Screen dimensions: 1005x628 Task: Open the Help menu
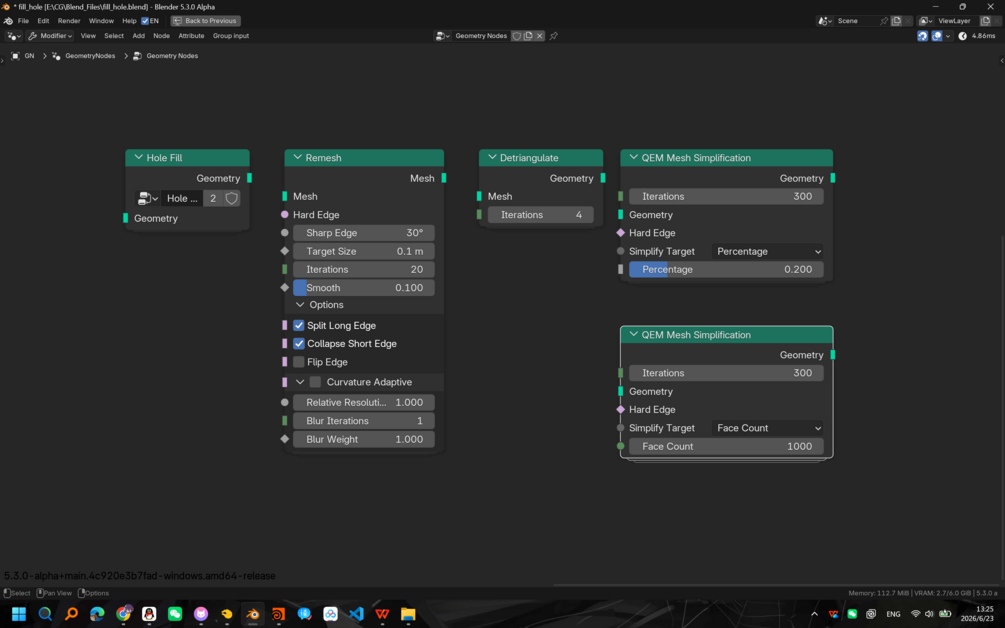[129, 21]
